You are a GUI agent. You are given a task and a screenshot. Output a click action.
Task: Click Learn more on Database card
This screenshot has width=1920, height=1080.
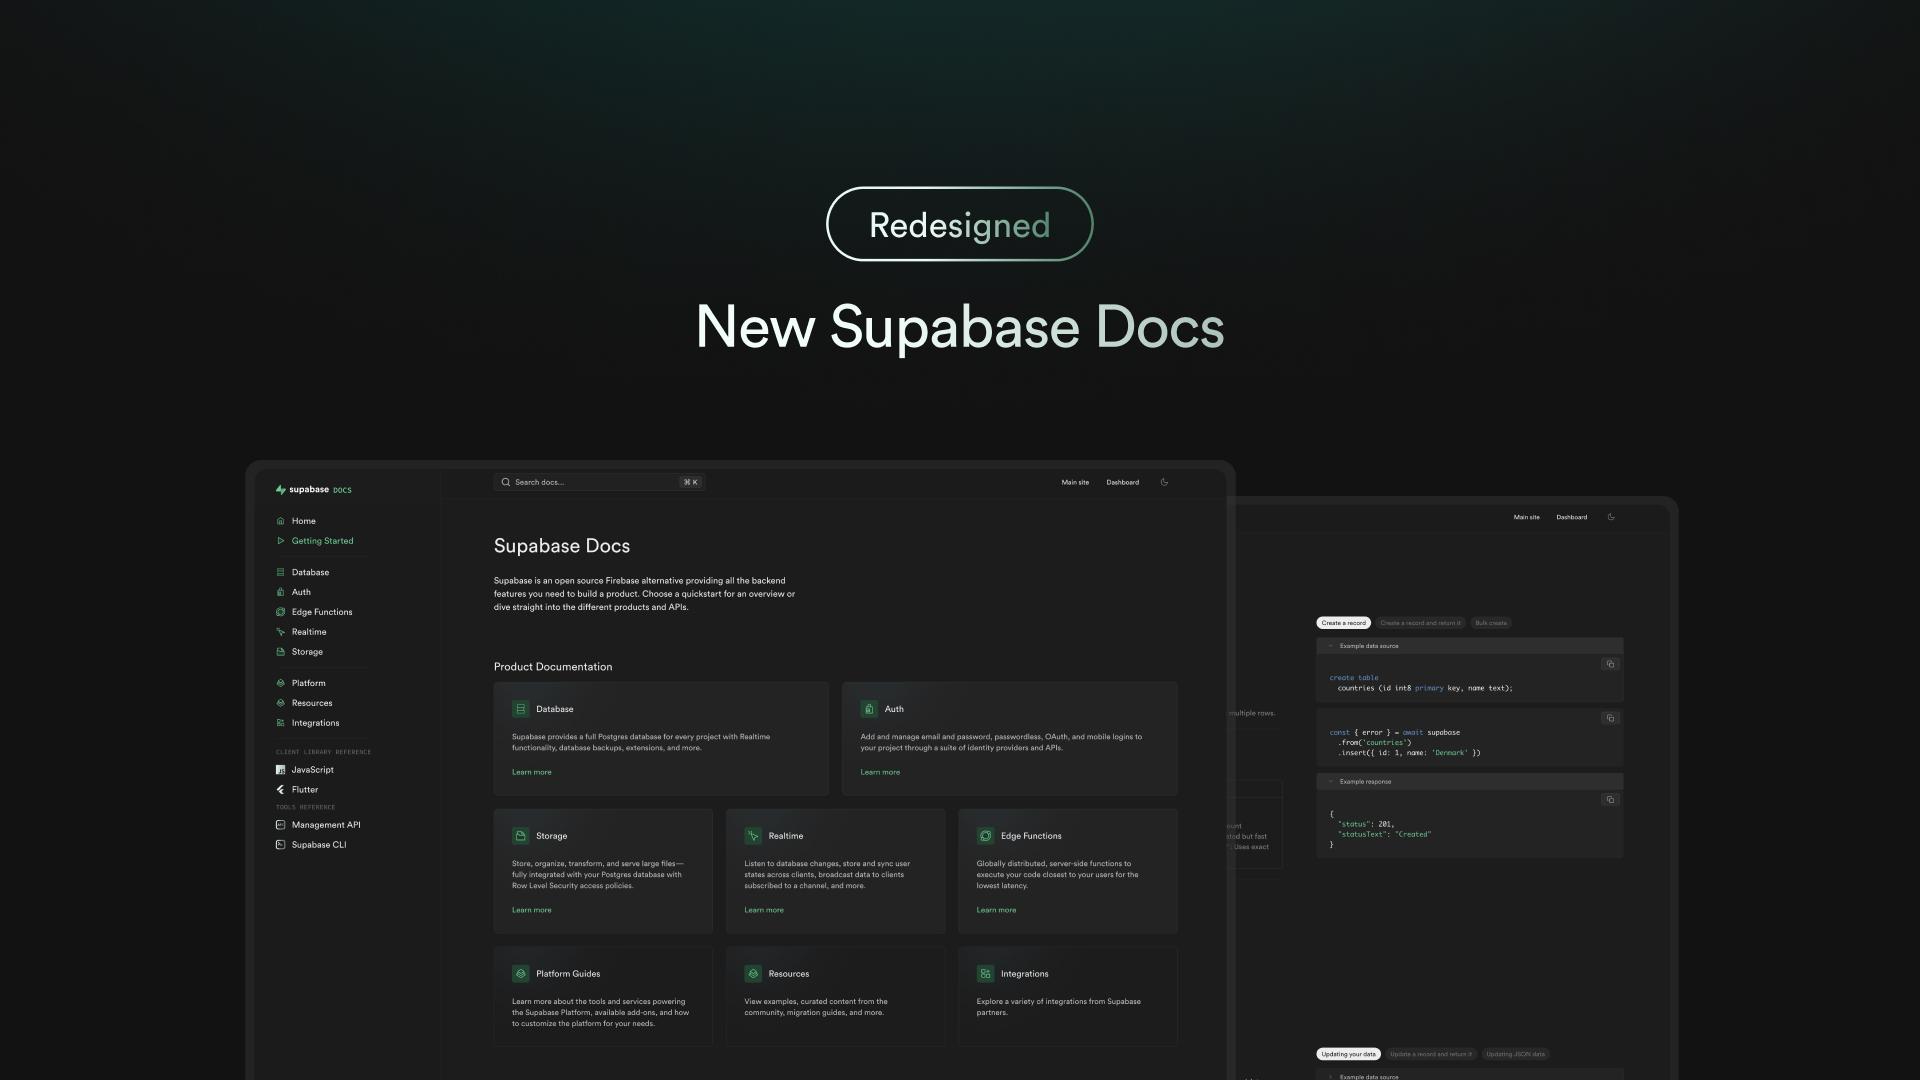[x=532, y=772]
